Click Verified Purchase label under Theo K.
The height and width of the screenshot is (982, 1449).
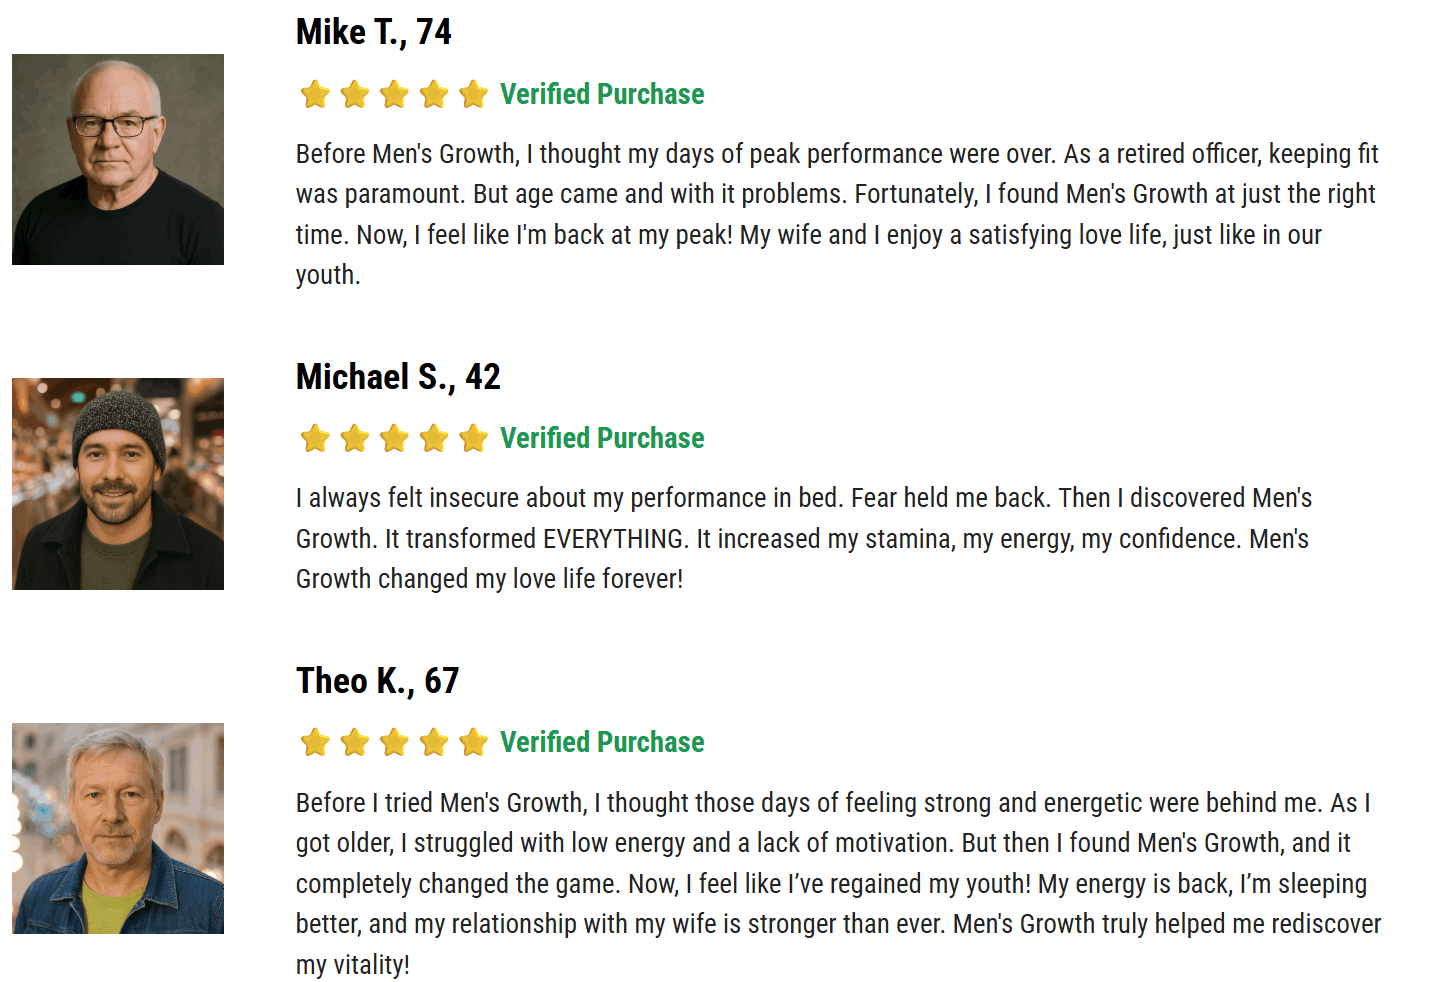[602, 743]
